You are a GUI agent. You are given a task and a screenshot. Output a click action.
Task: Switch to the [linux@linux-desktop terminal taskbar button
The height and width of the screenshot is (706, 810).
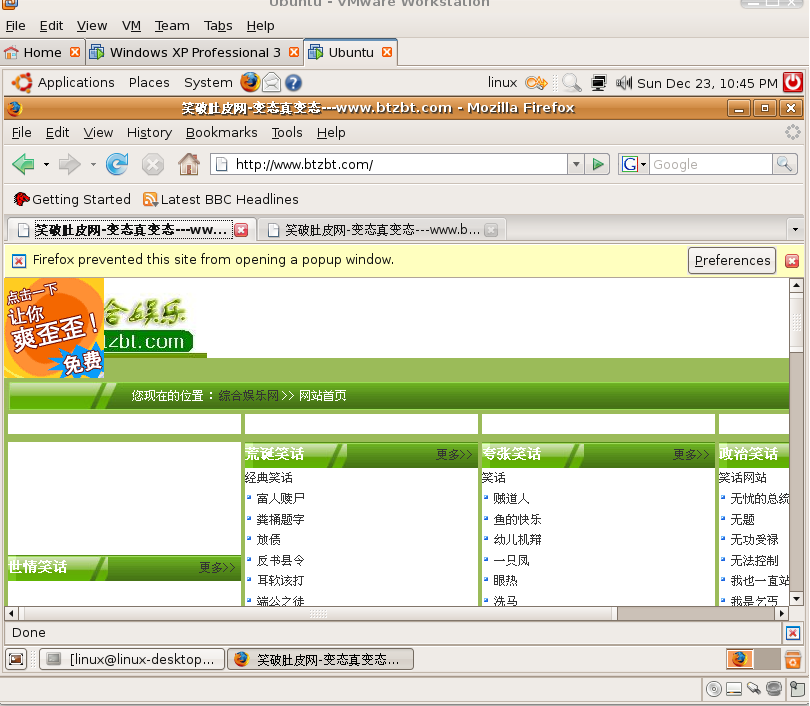click(x=132, y=660)
